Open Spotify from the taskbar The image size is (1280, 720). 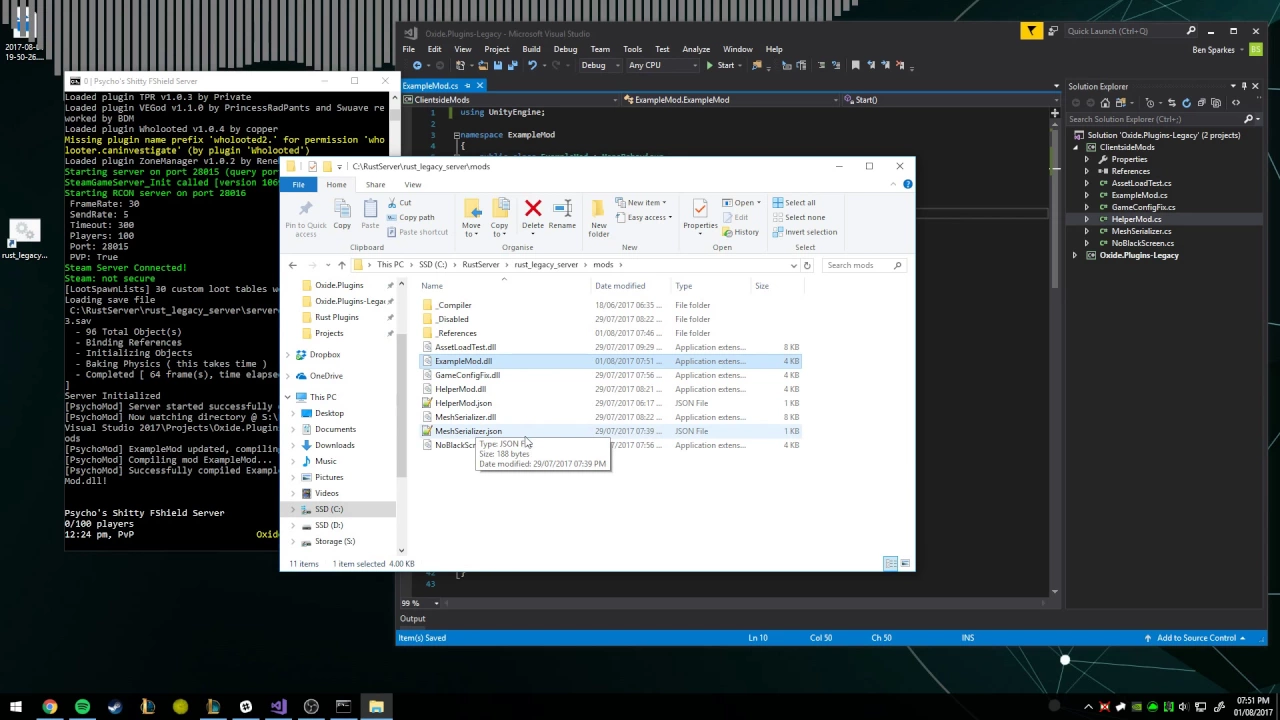[82, 707]
